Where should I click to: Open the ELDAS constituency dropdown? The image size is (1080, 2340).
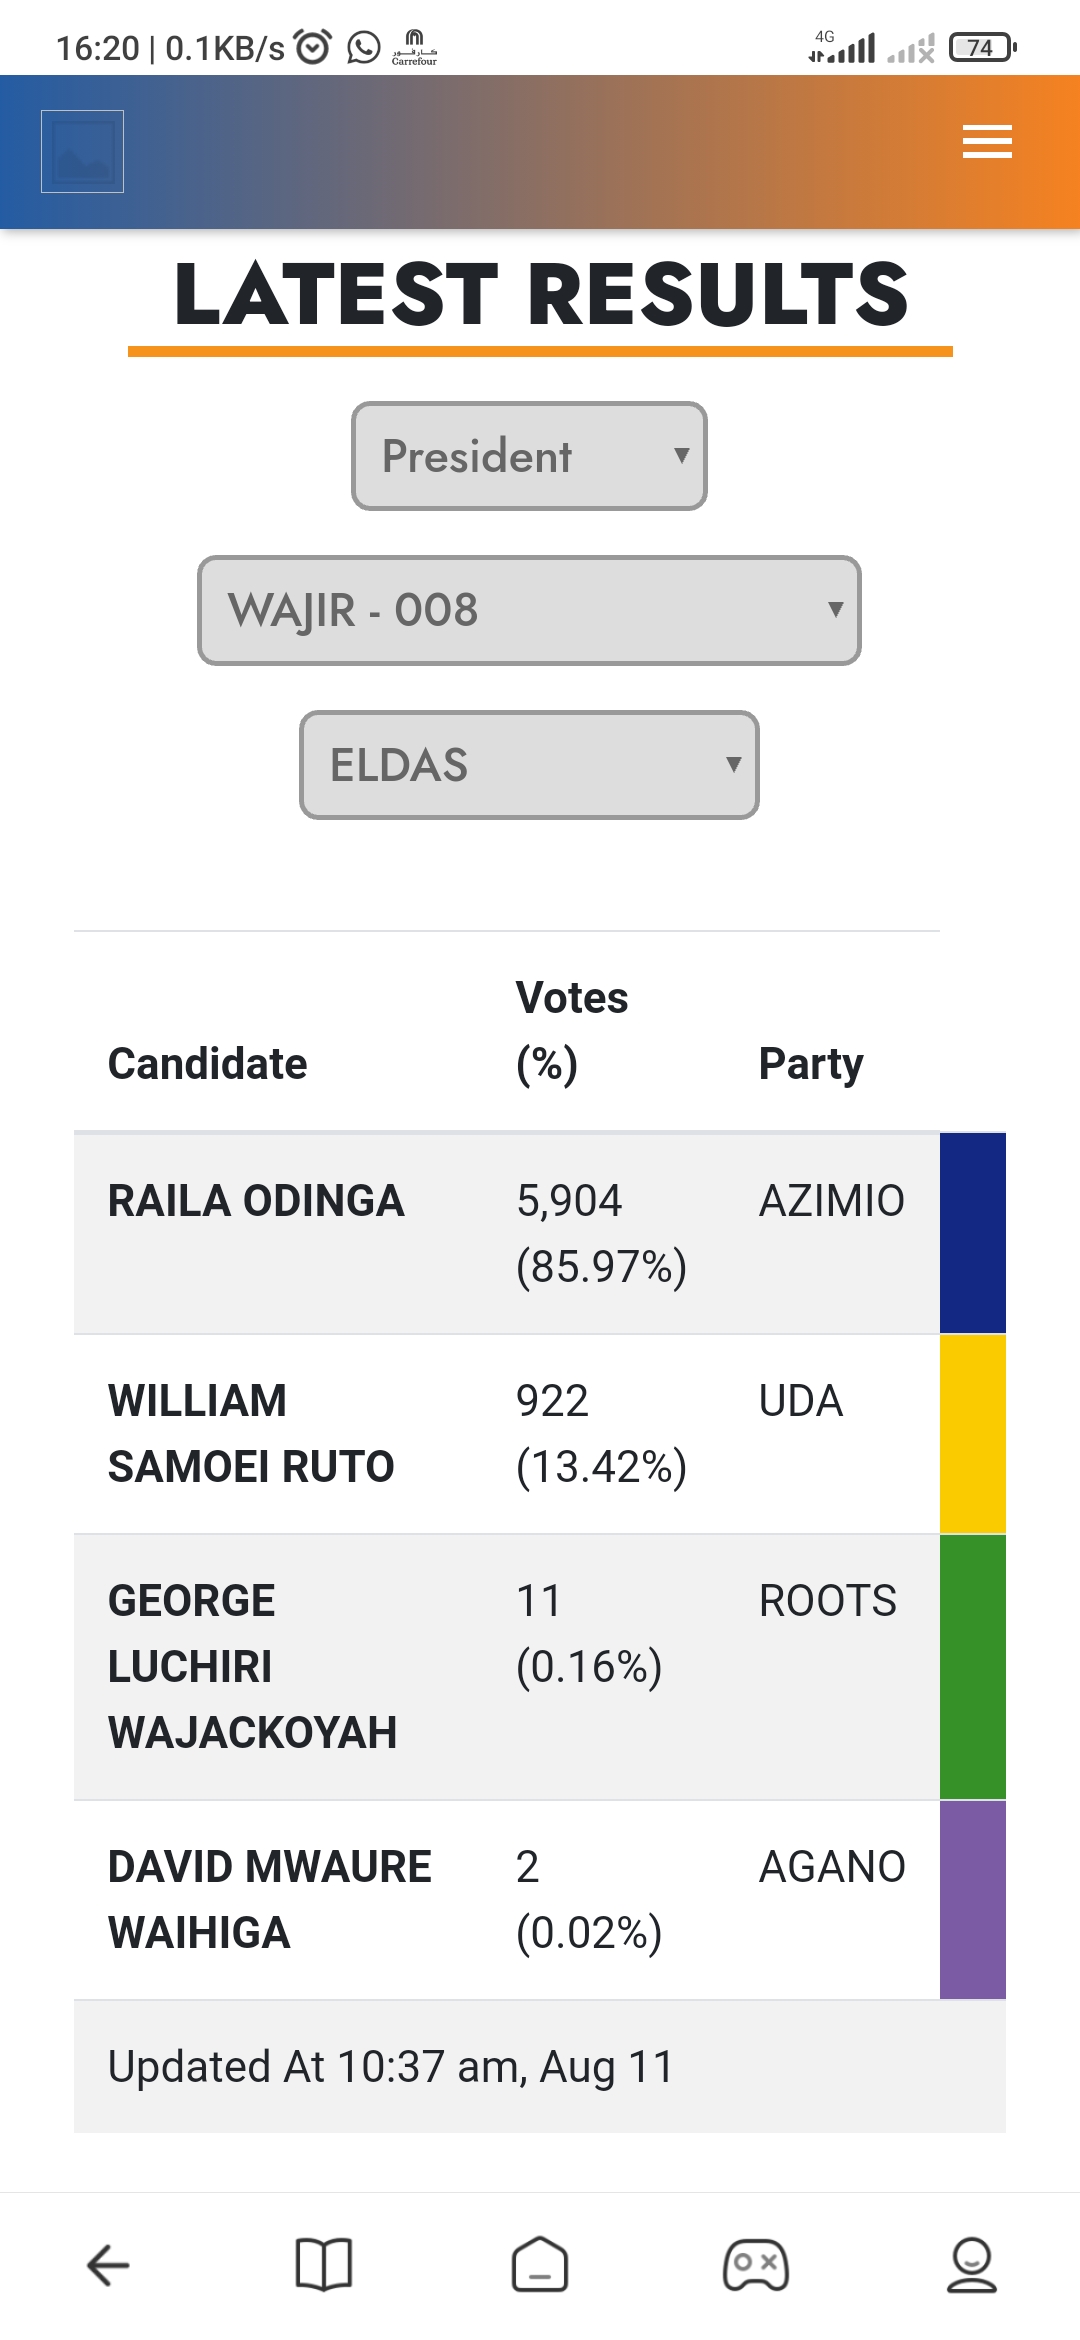[529, 765]
